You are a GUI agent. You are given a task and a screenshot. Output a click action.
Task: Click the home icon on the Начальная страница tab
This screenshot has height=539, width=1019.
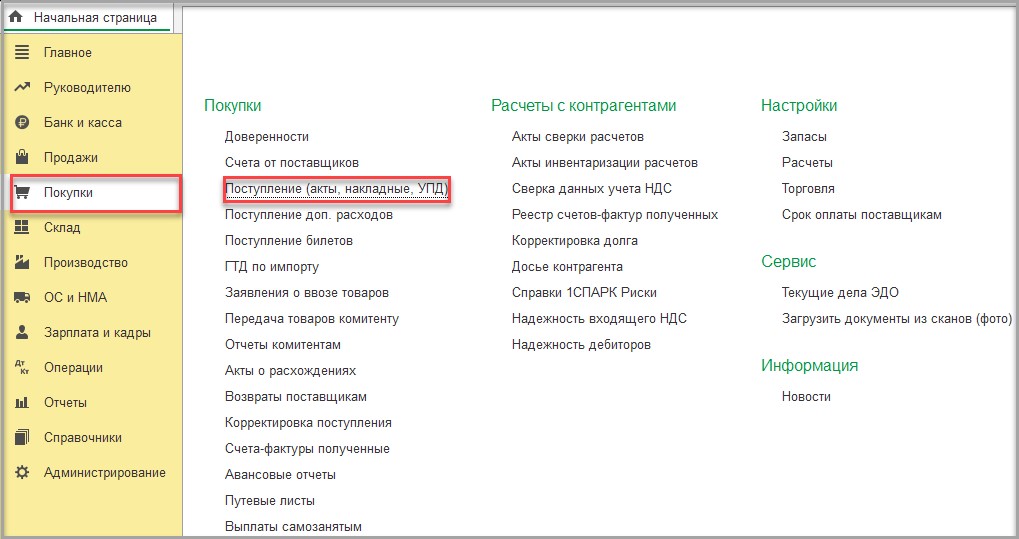point(16,17)
